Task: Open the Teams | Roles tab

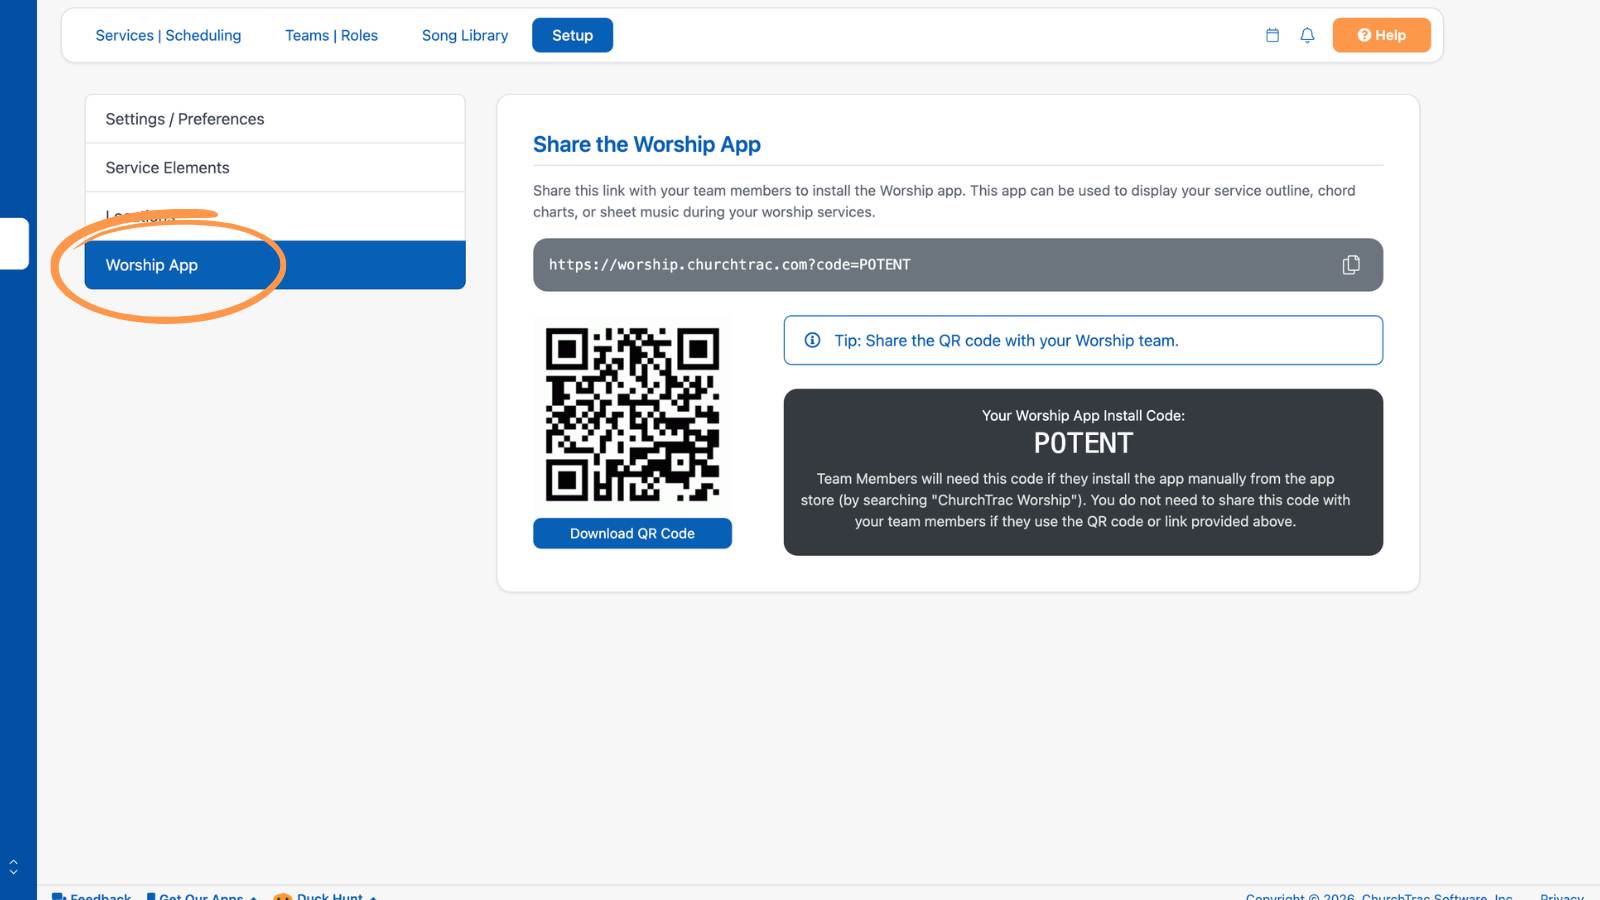Action: click(331, 35)
